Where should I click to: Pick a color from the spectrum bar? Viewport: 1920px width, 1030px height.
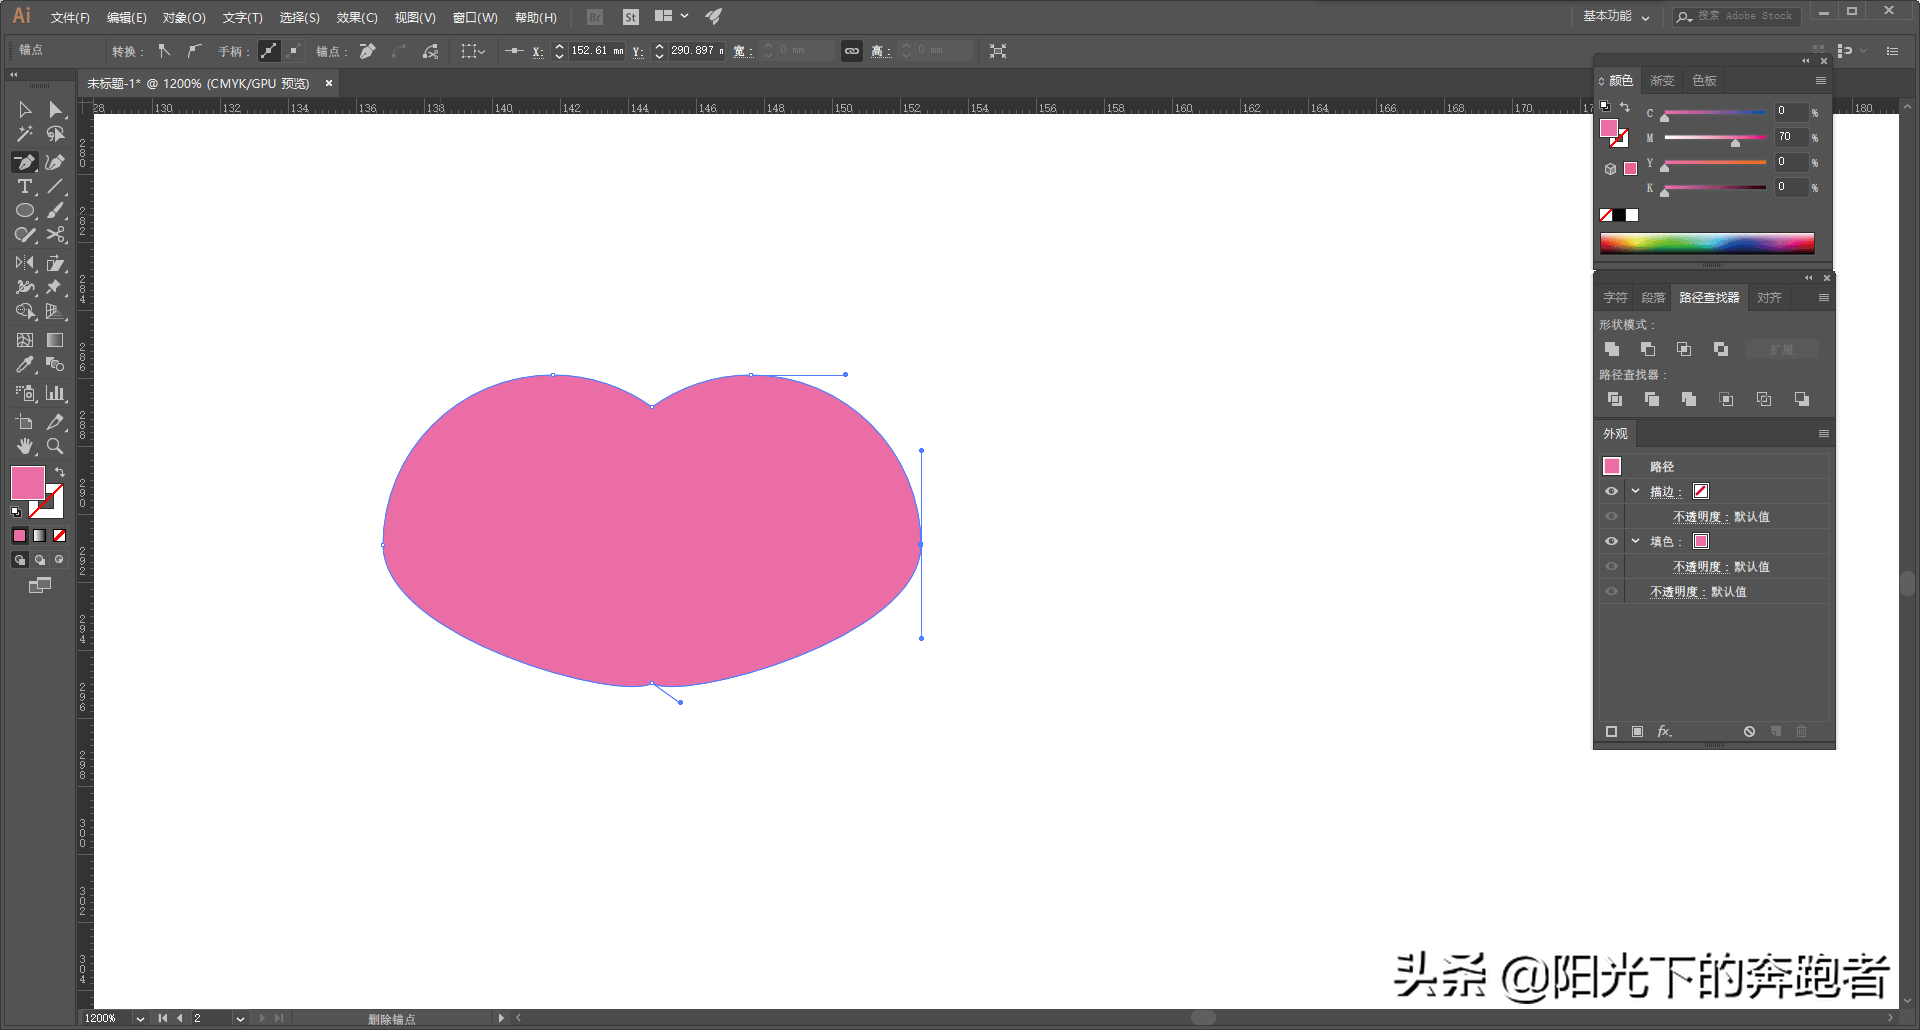click(x=1706, y=243)
